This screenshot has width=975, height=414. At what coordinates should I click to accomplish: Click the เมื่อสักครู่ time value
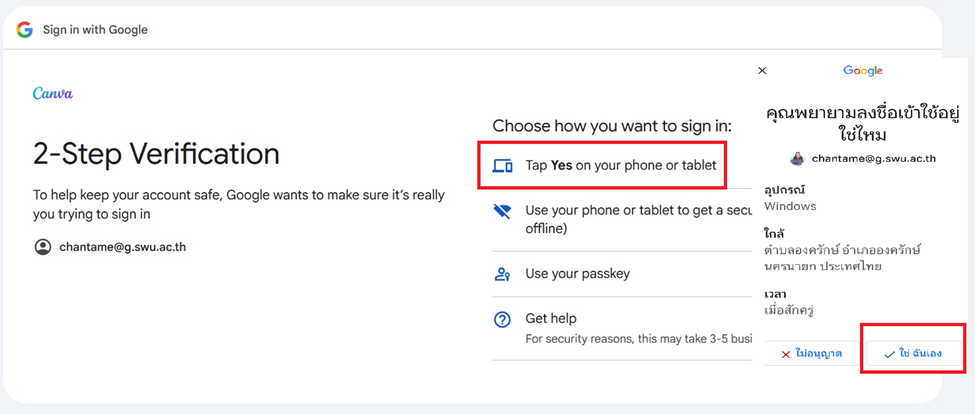pyautogui.click(x=789, y=310)
